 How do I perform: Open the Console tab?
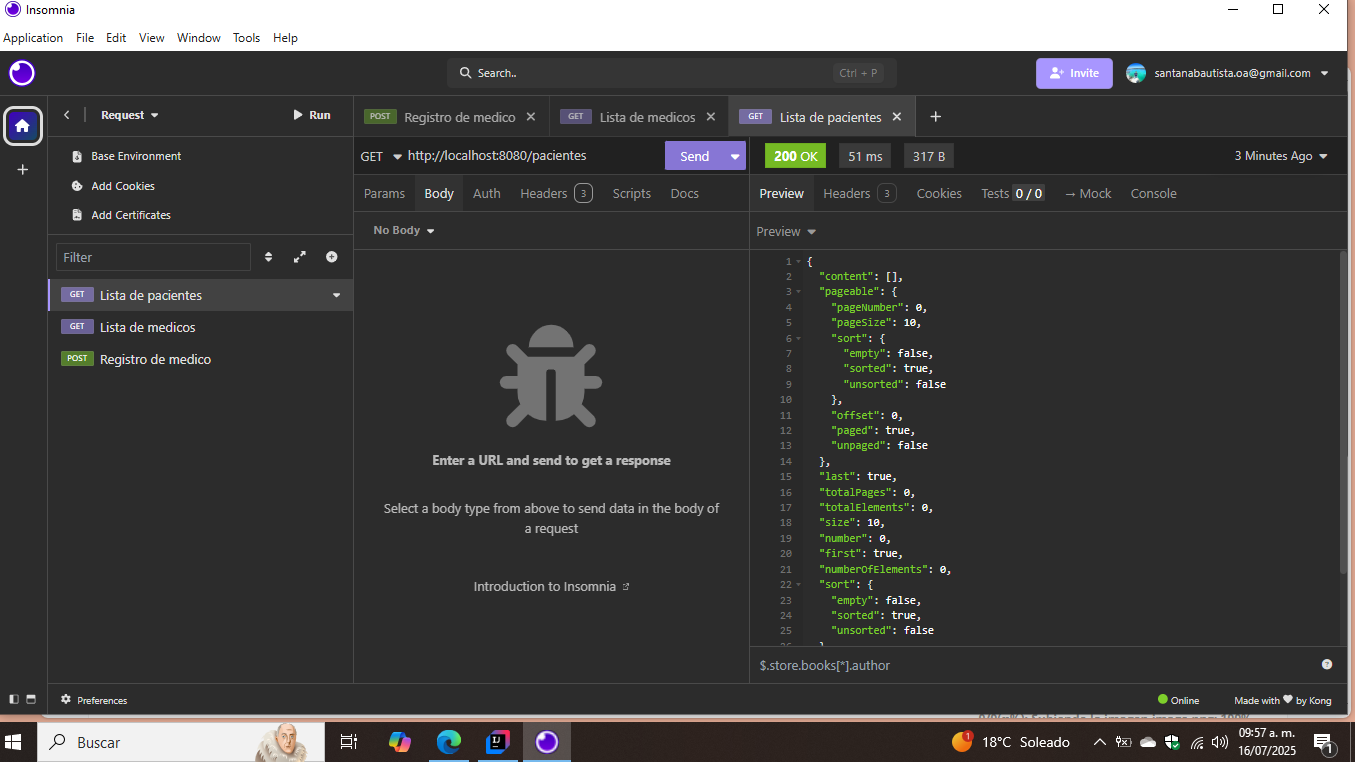click(x=1153, y=194)
